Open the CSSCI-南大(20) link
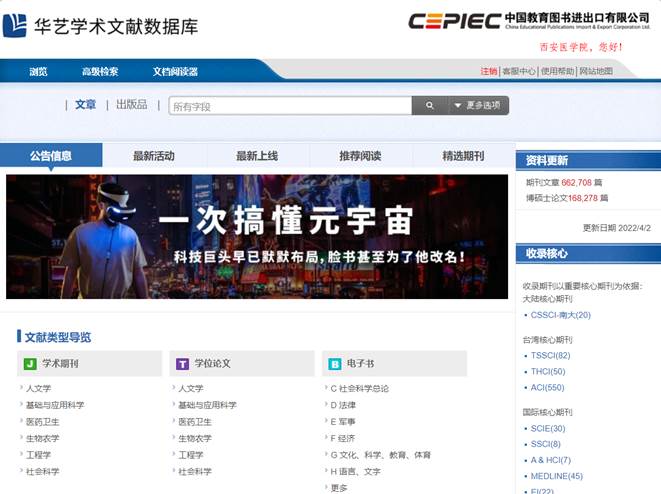This screenshot has width=661, height=494. pos(561,315)
